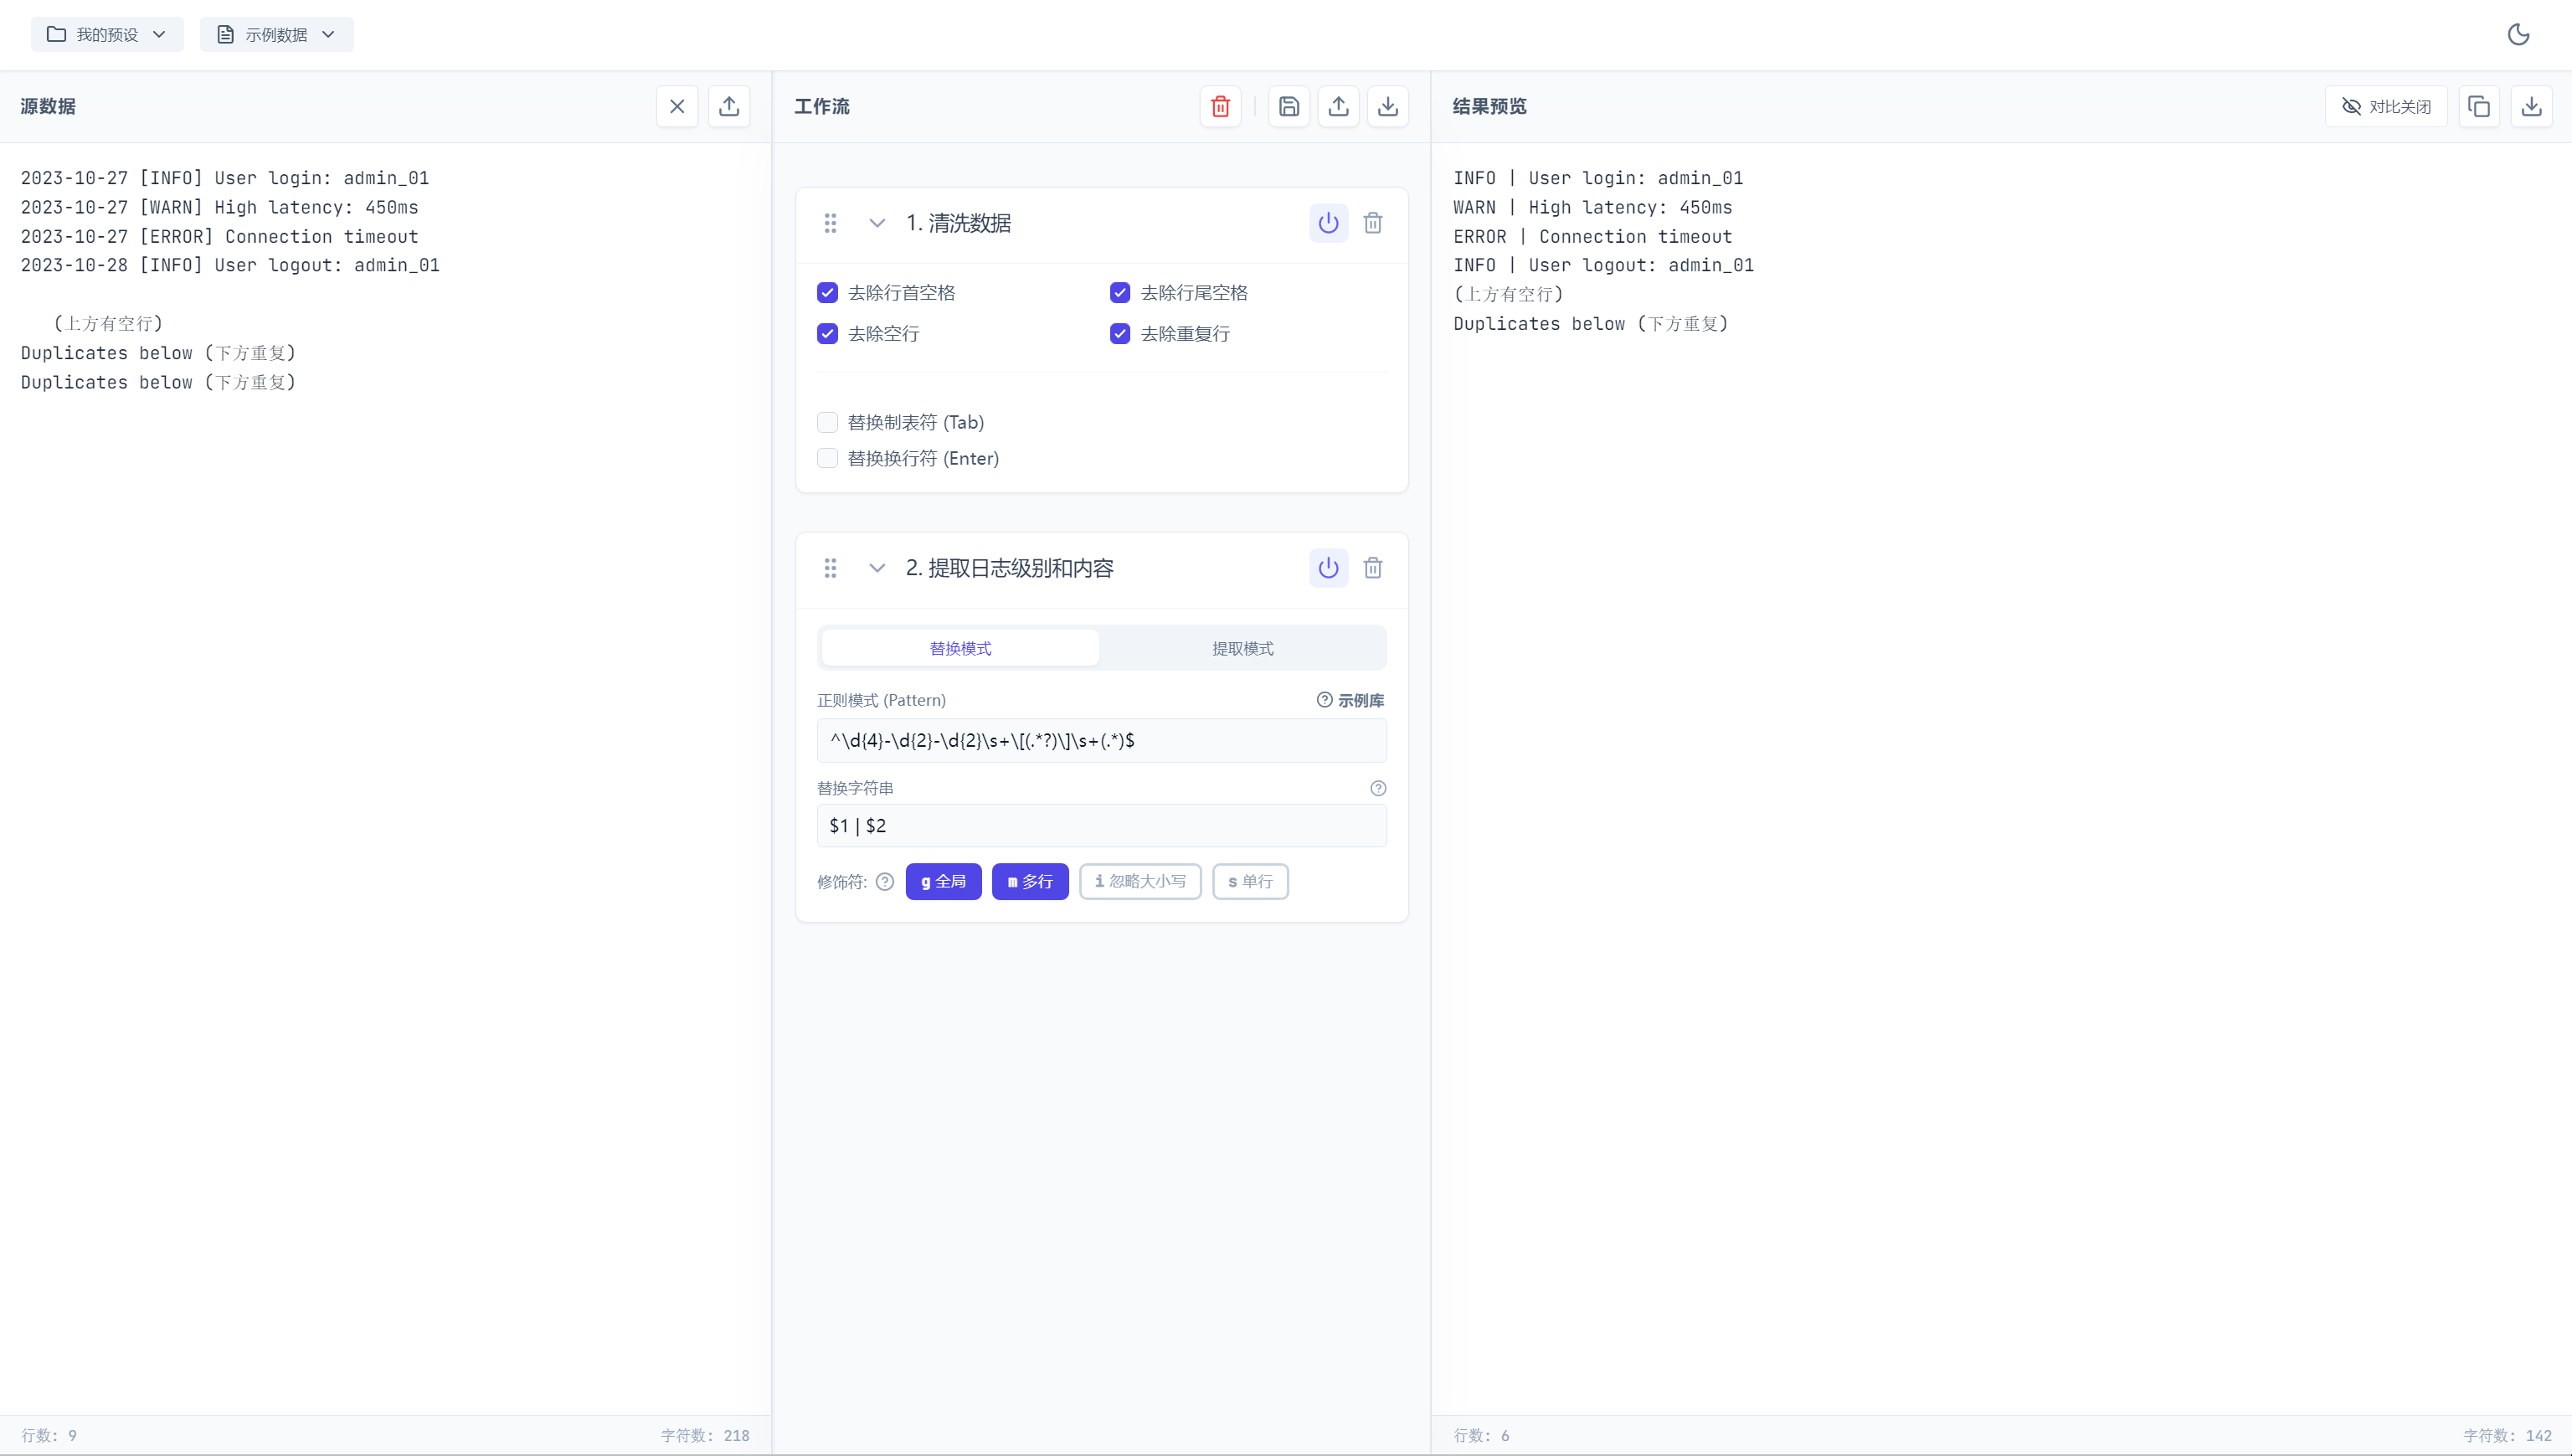Delete the entire workflow with the red trash icon
The height and width of the screenshot is (1456, 2572).
click(1220, 106)
